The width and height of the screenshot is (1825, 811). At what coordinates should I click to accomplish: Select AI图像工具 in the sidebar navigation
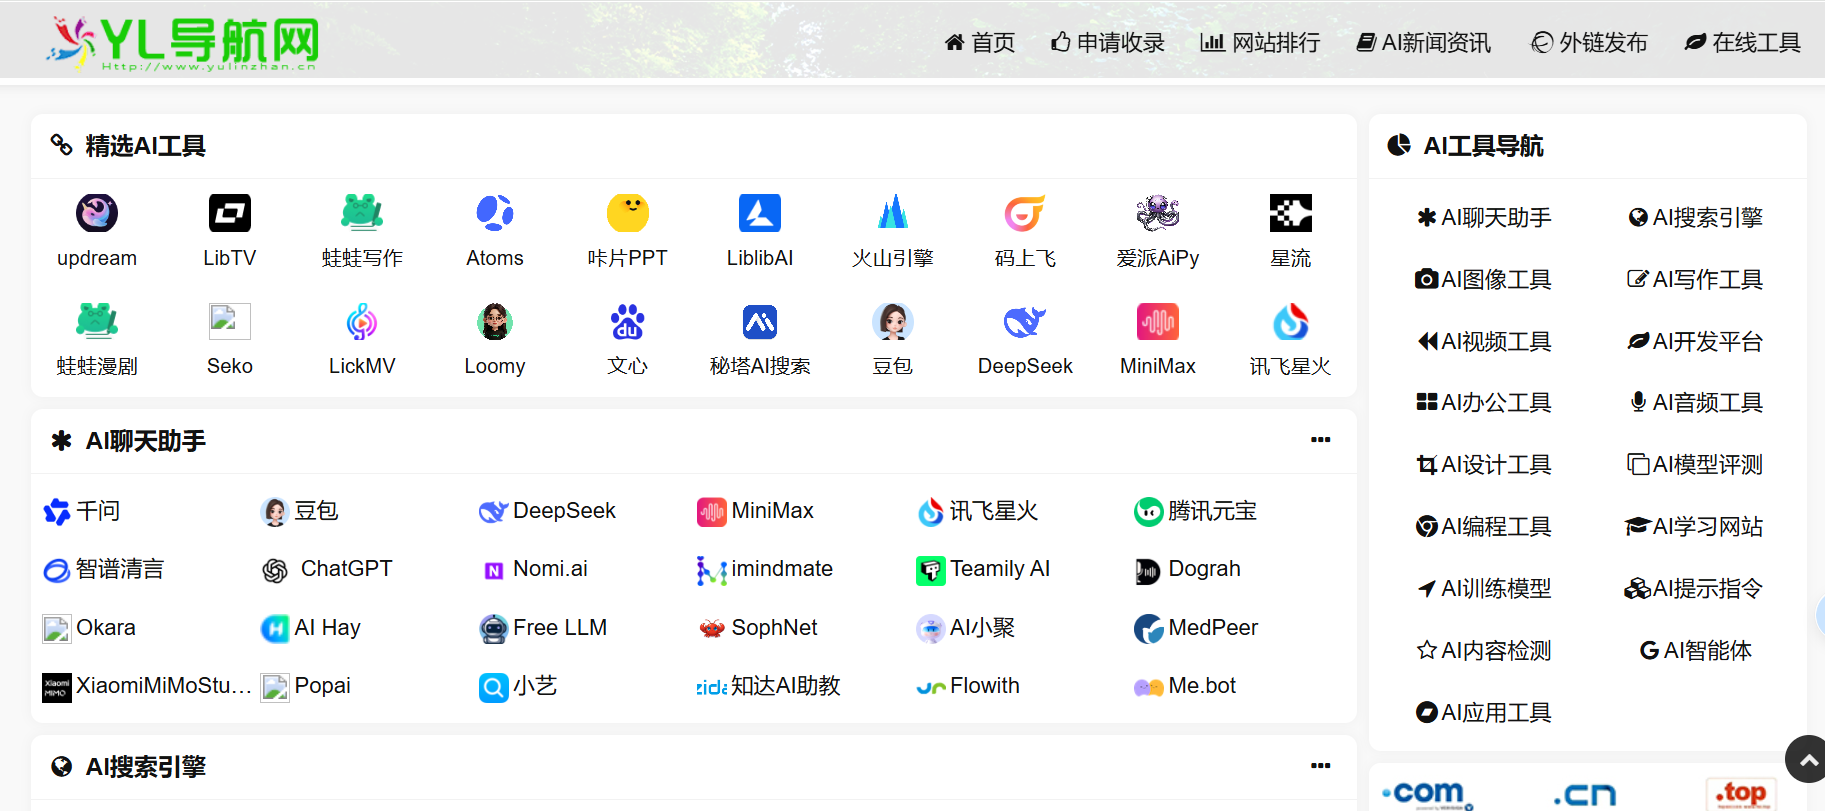(1484, 279)
